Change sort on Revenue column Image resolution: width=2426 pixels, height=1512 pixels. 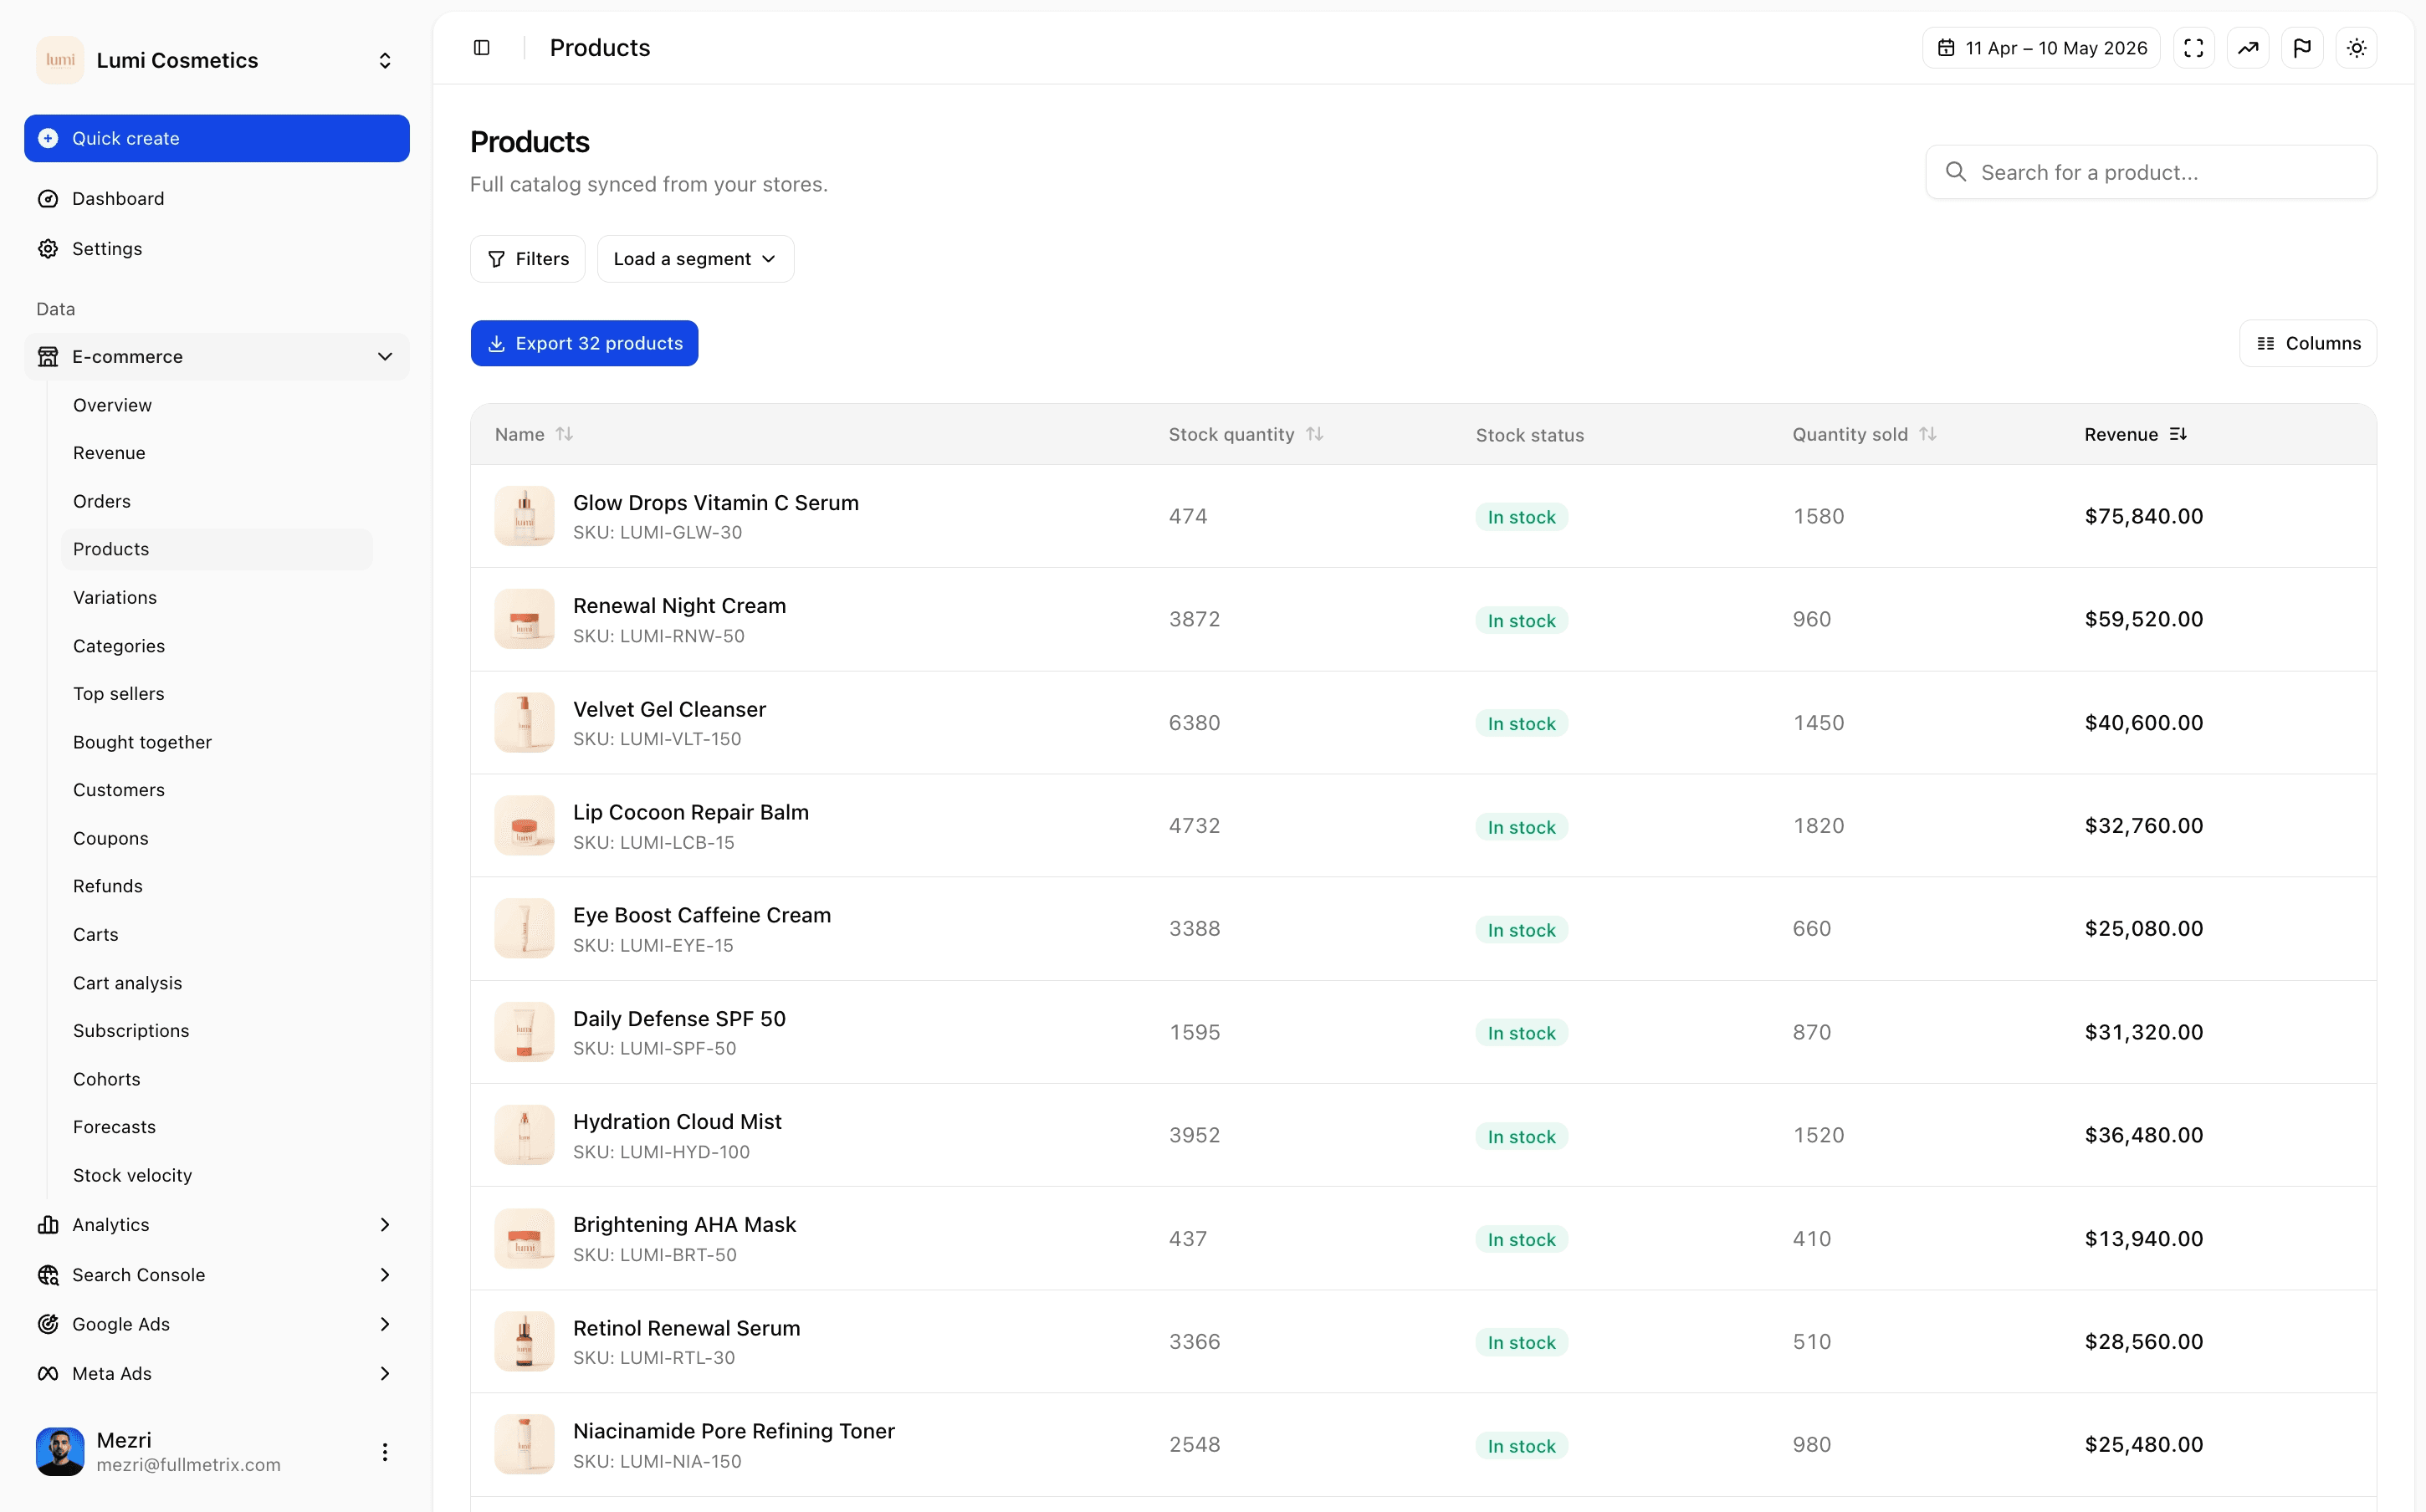tap(2136, 434)
